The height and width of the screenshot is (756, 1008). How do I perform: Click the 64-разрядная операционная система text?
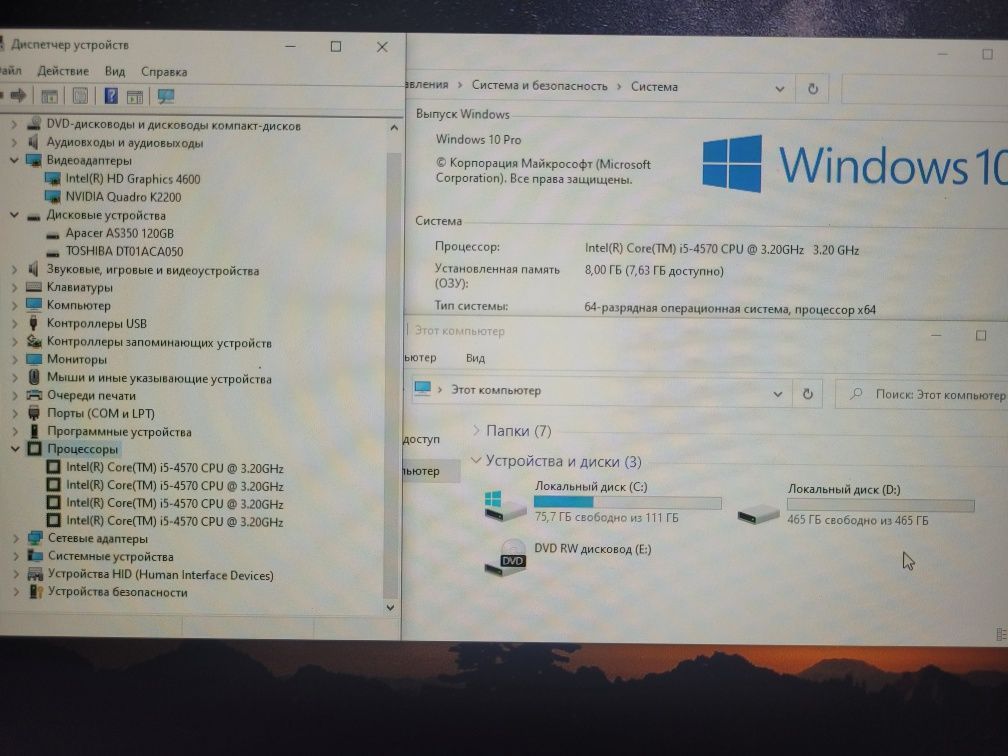coord(730,309)
